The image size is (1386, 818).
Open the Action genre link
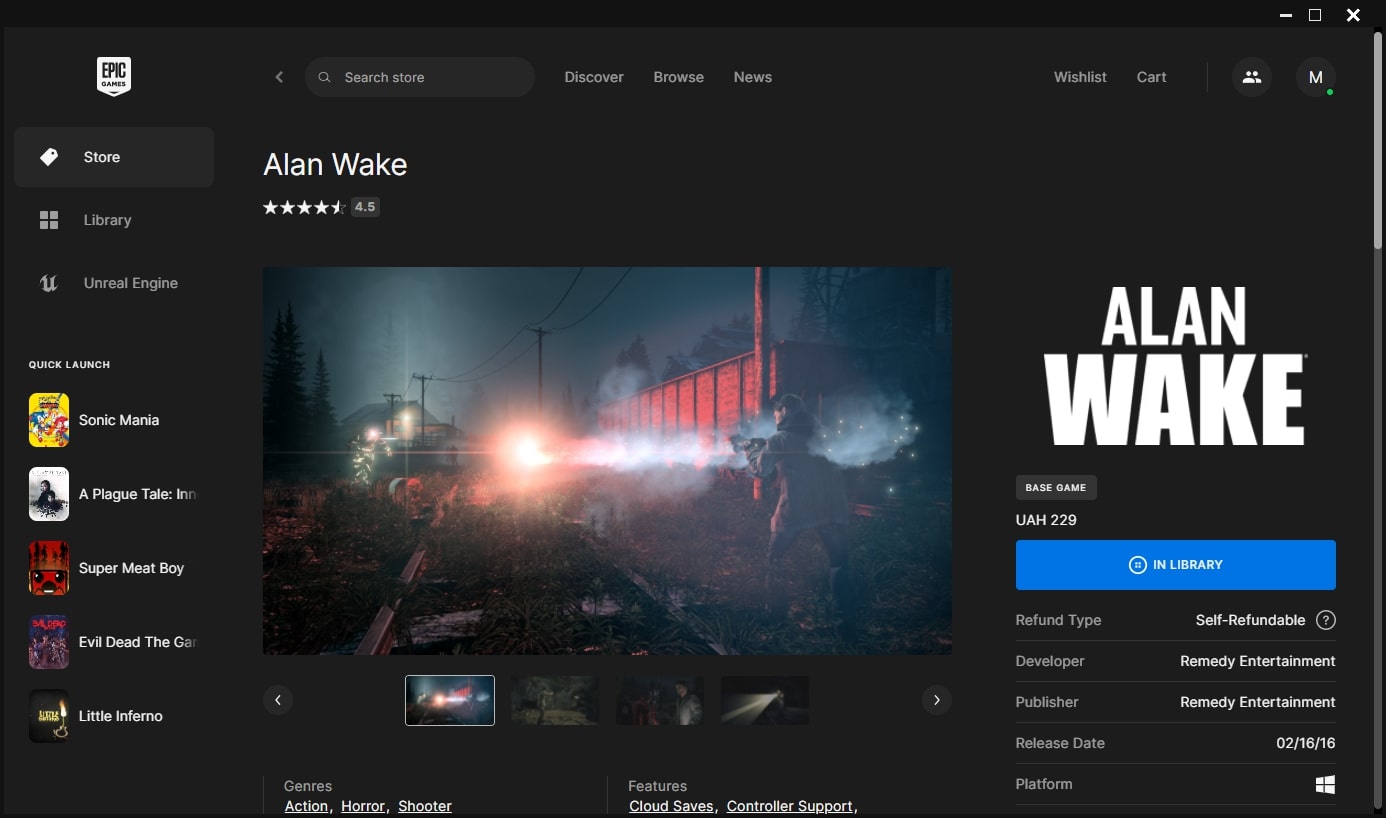(x=306, y=806)
